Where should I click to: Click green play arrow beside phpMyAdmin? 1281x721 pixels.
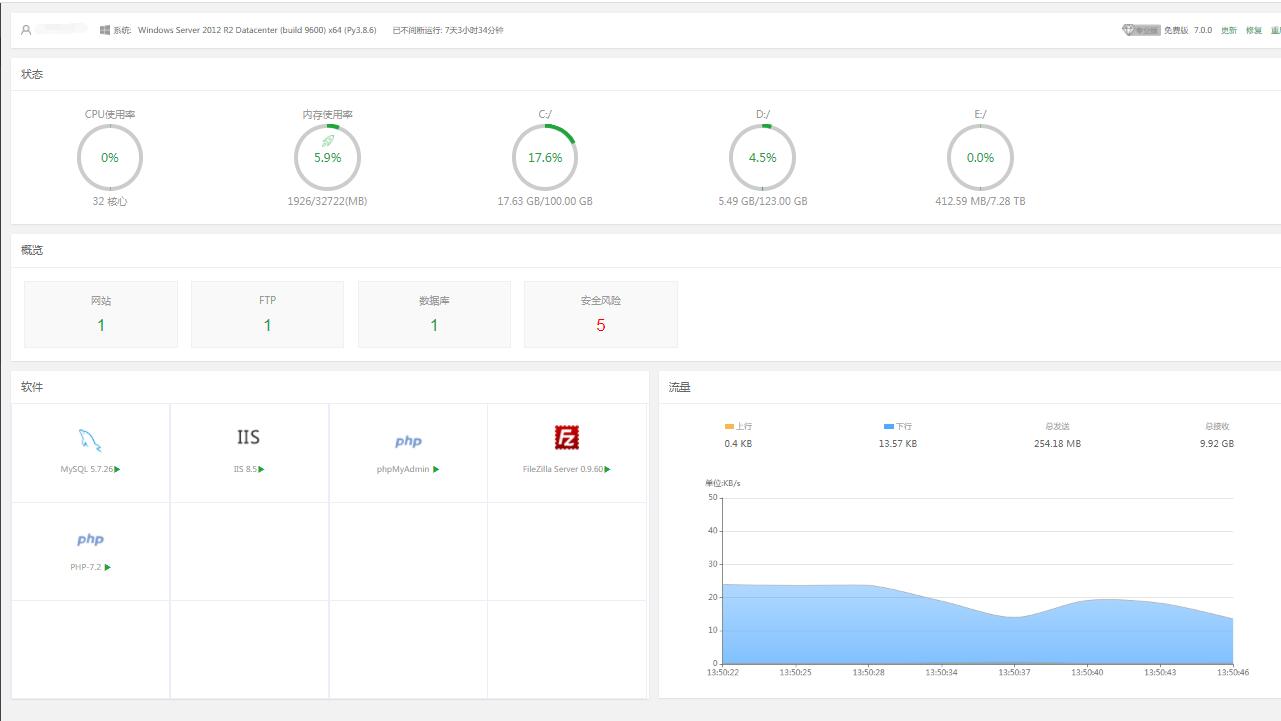coord(436,469)
